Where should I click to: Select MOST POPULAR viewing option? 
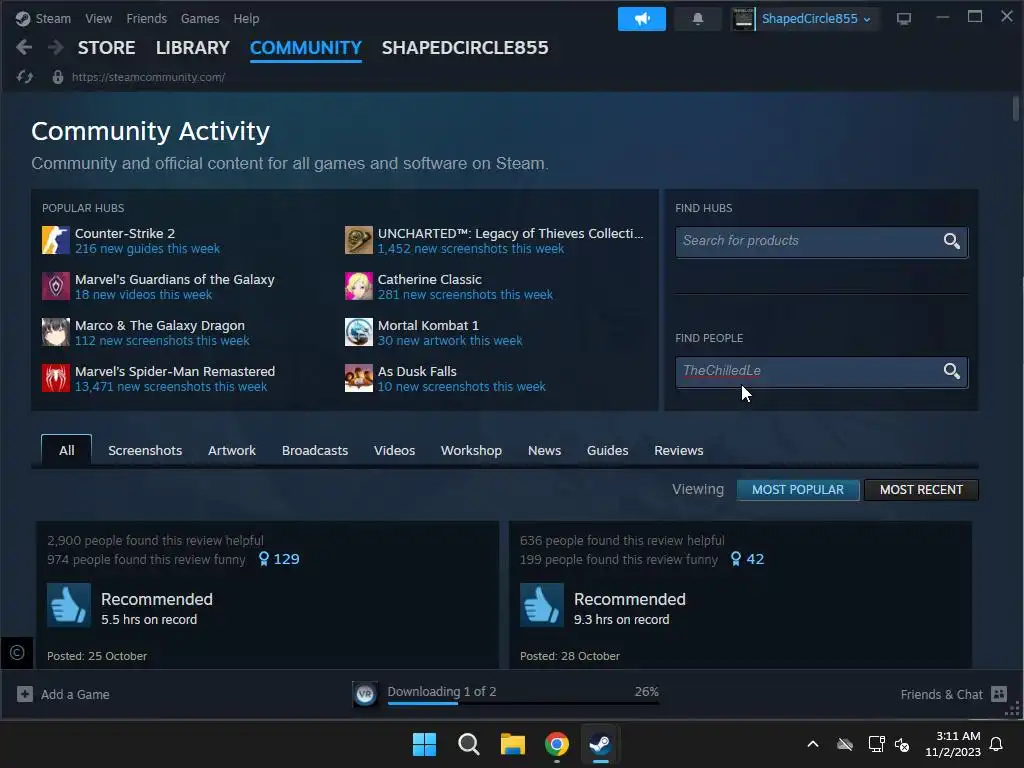[x=797, y=490]
